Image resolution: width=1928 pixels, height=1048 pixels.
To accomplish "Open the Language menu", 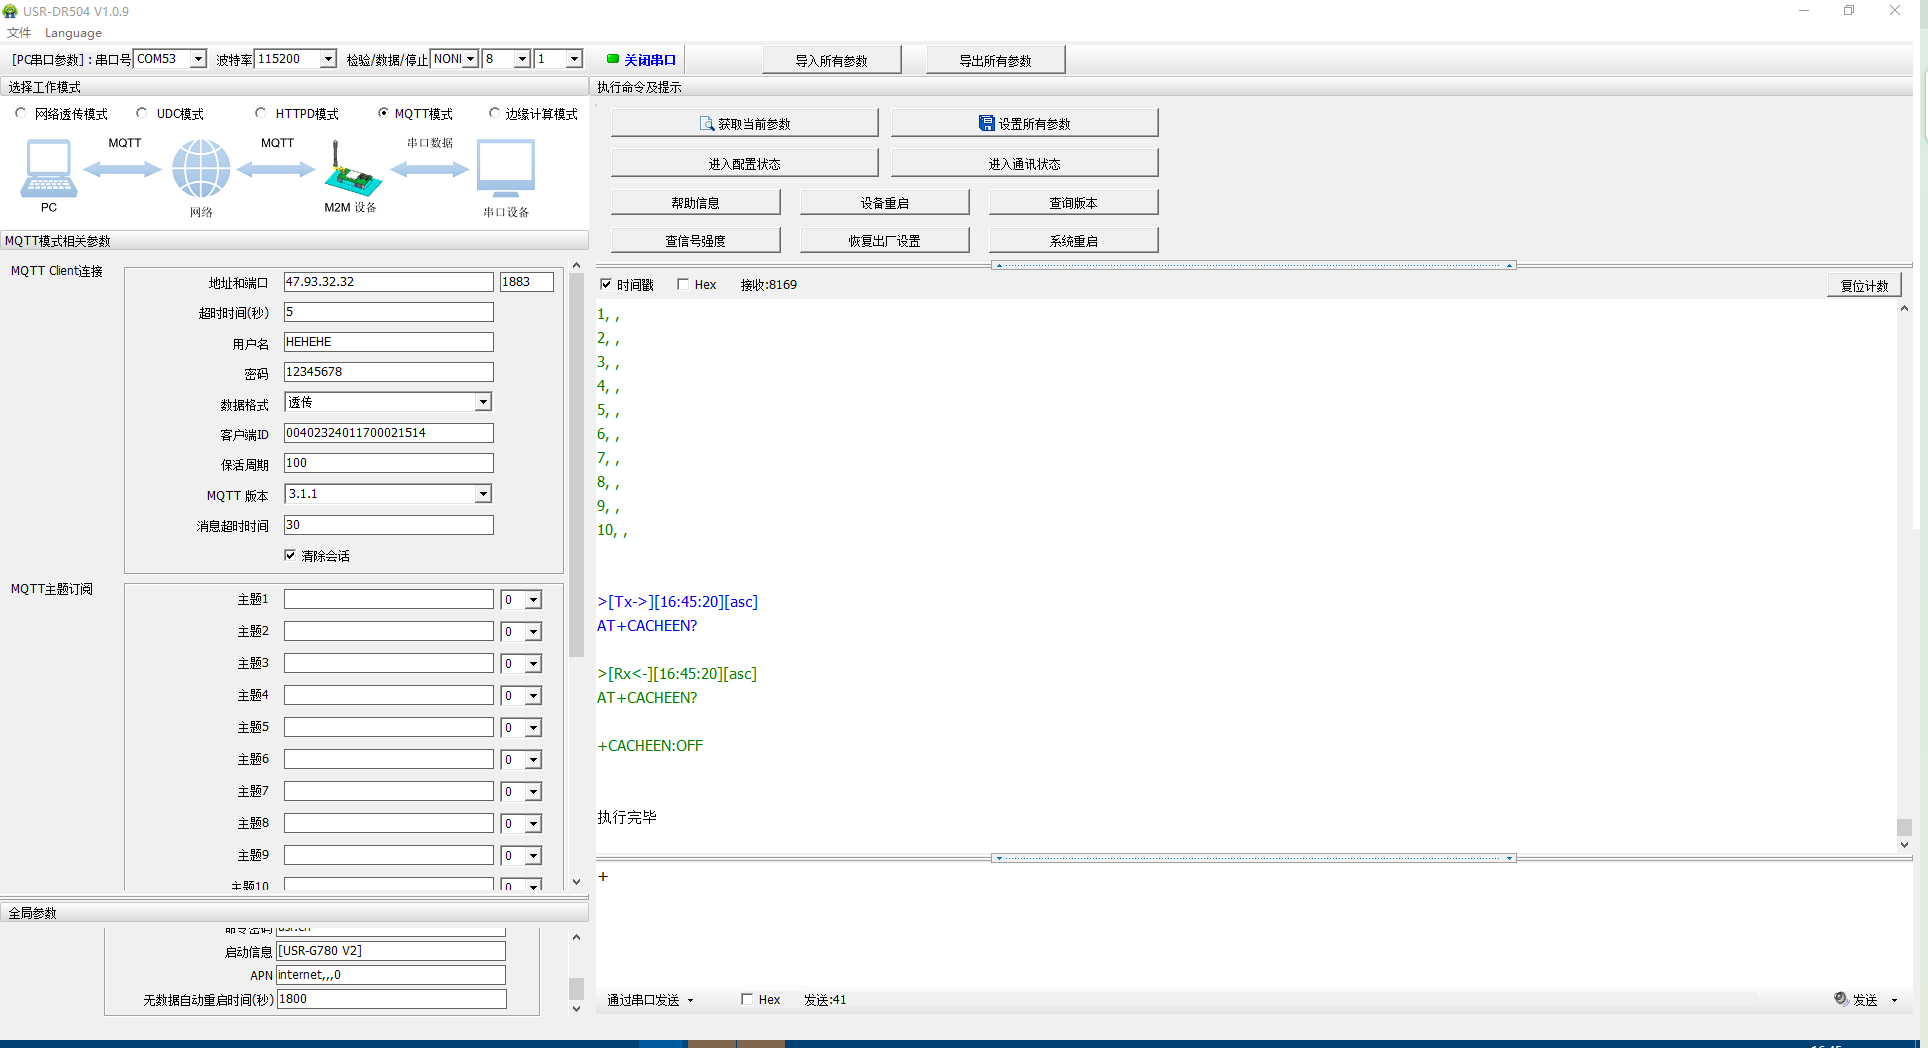I will tap(73, 33).
